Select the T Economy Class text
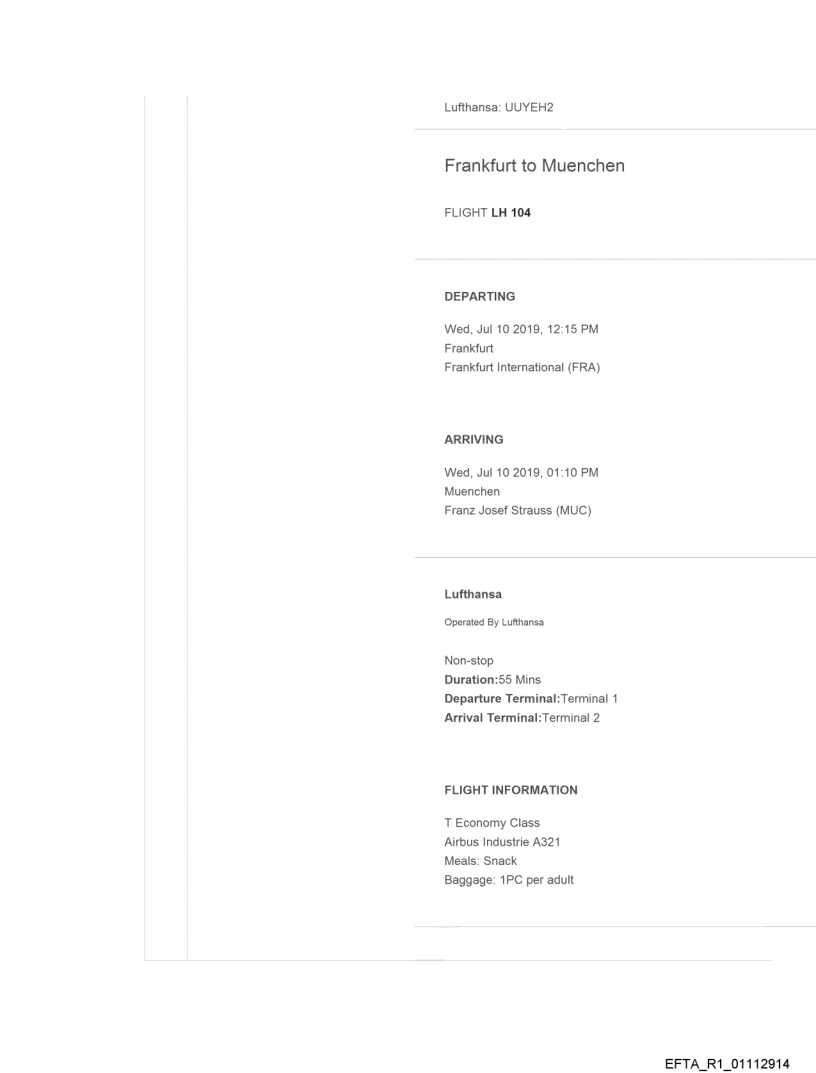This screenshot has width=816, height=1073. point(492,823)
